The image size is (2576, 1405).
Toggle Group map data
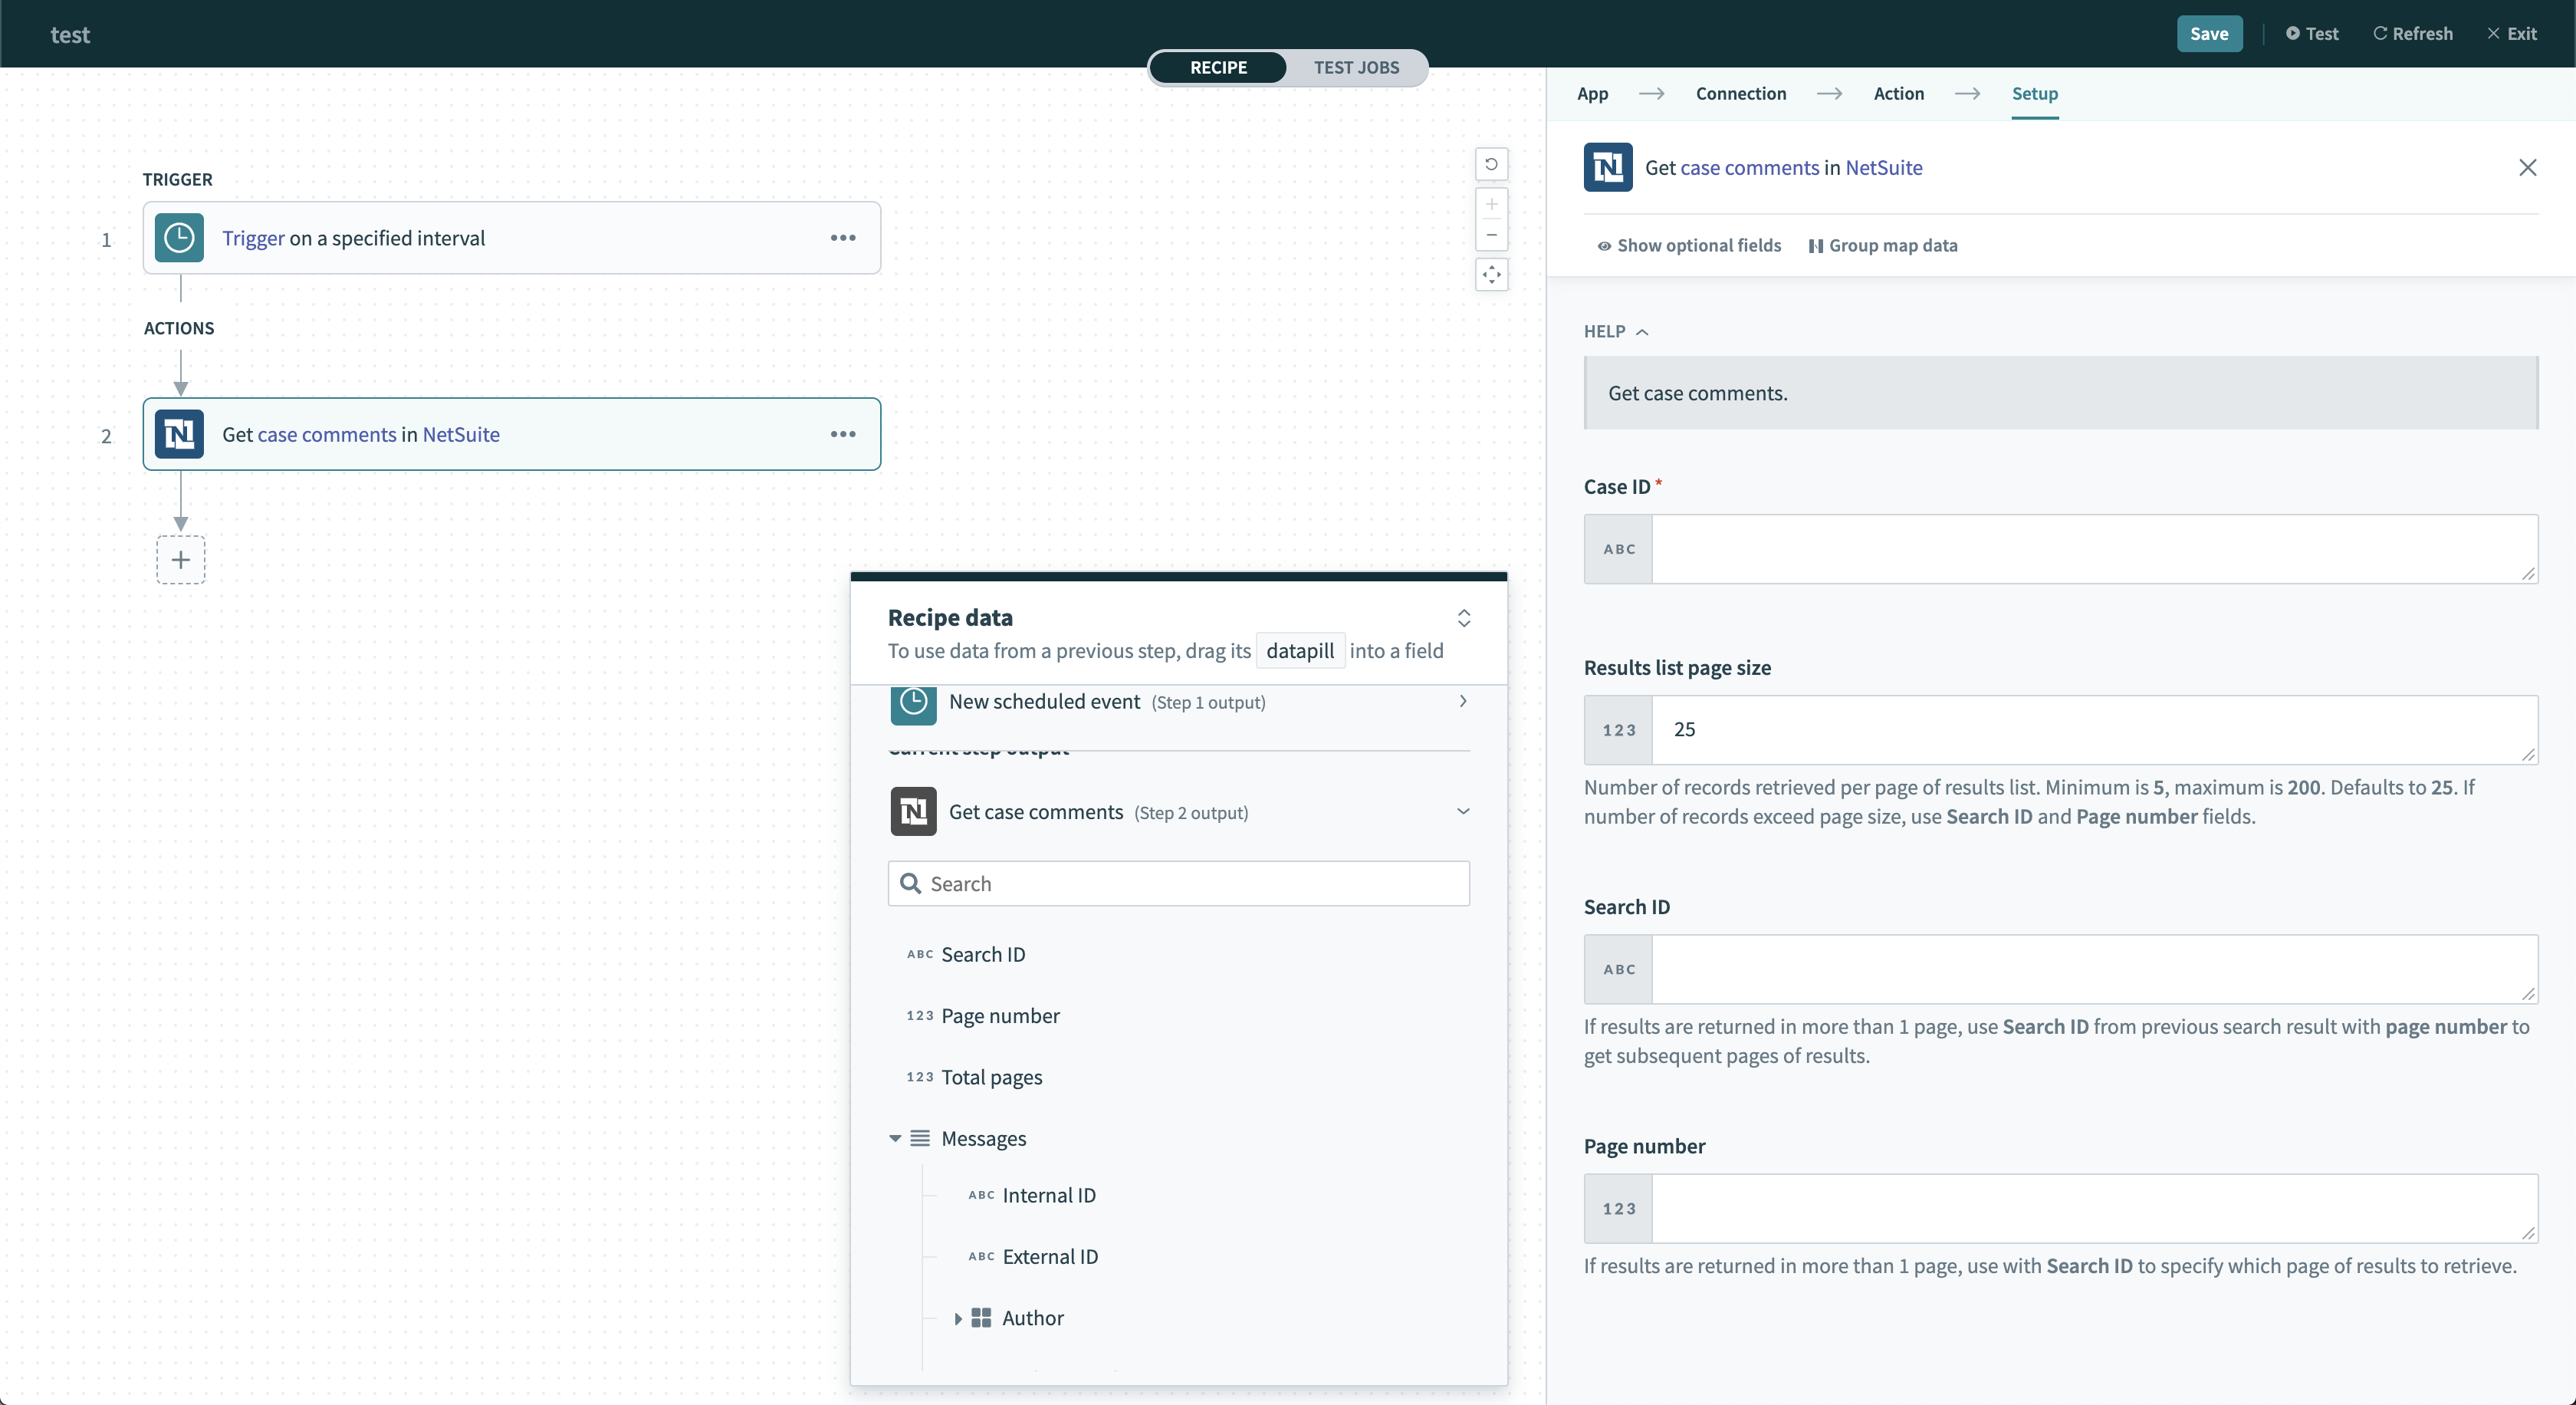[1883, 246]
